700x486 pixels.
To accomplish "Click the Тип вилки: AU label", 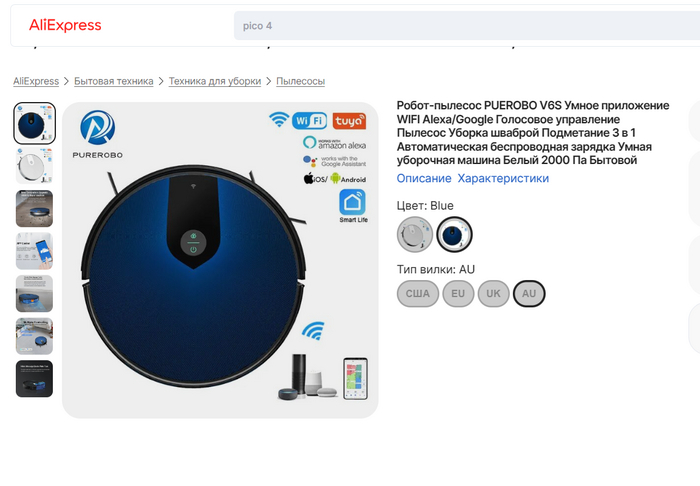I will click(x=436, y=270).
